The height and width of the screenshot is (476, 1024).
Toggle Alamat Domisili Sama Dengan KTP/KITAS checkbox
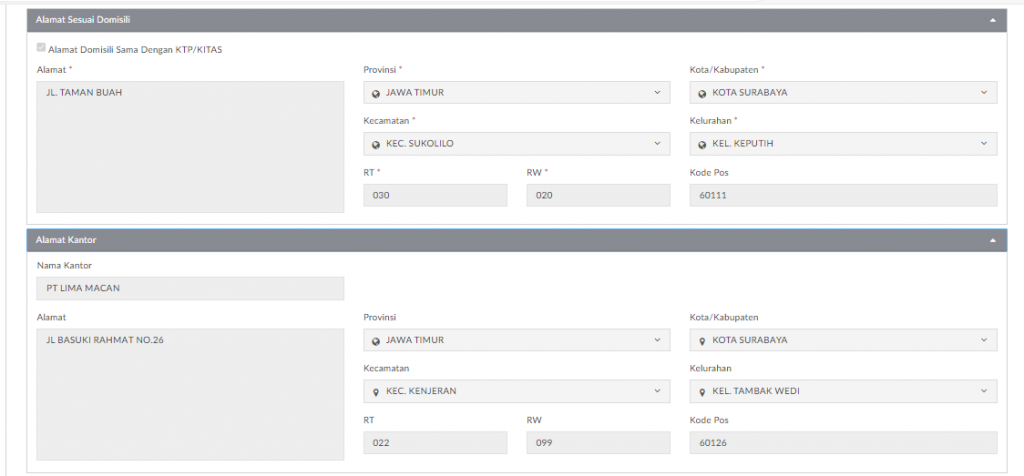click(42, 48)
